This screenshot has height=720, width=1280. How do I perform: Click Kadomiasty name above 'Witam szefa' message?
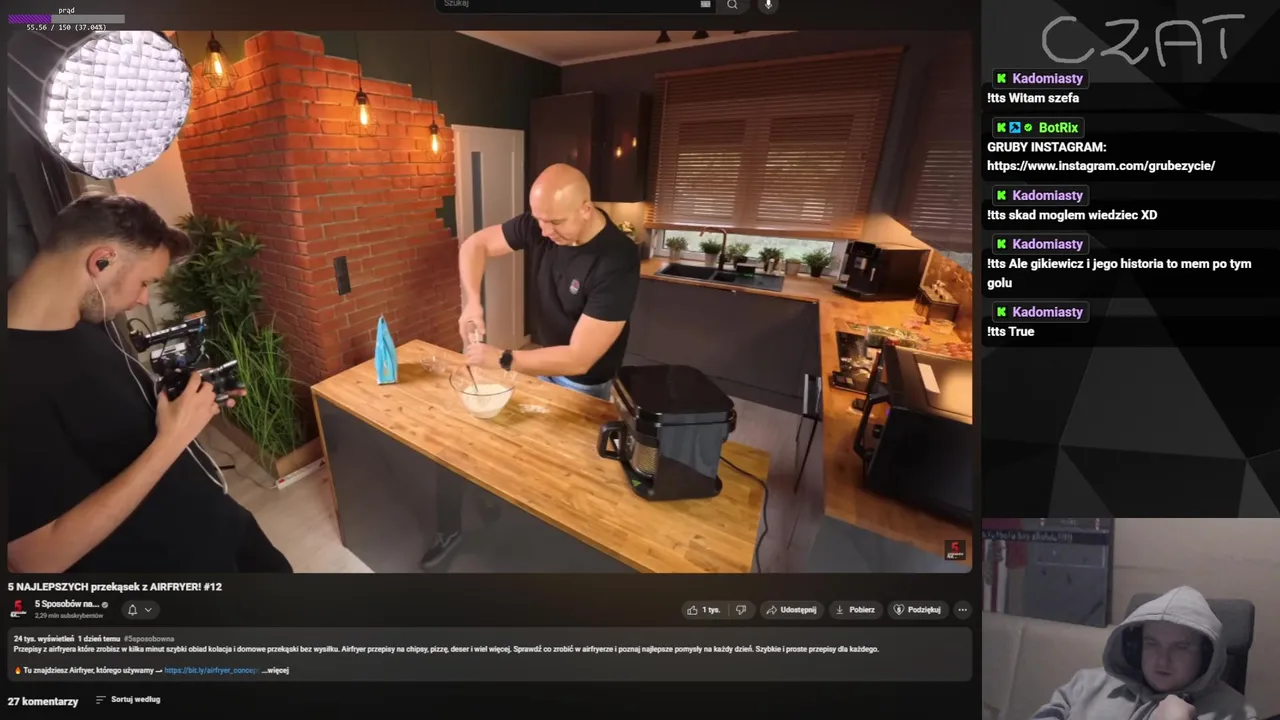1047,78
